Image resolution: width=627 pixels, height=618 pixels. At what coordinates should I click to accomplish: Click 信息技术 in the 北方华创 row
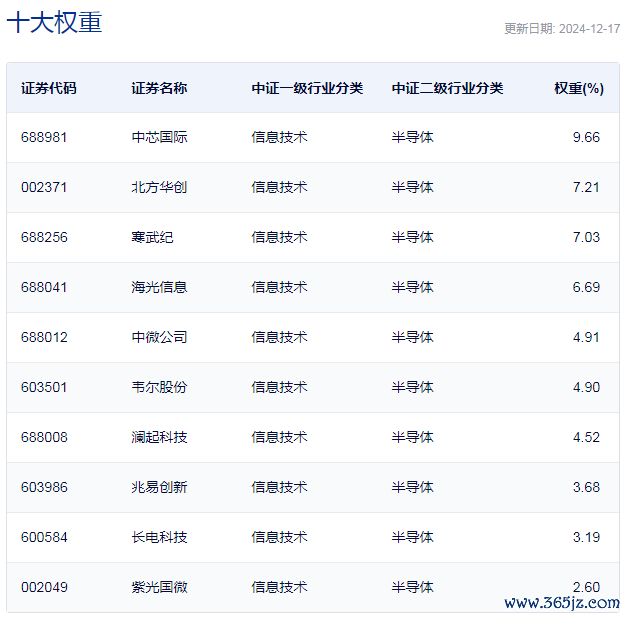tap(279, 187)
